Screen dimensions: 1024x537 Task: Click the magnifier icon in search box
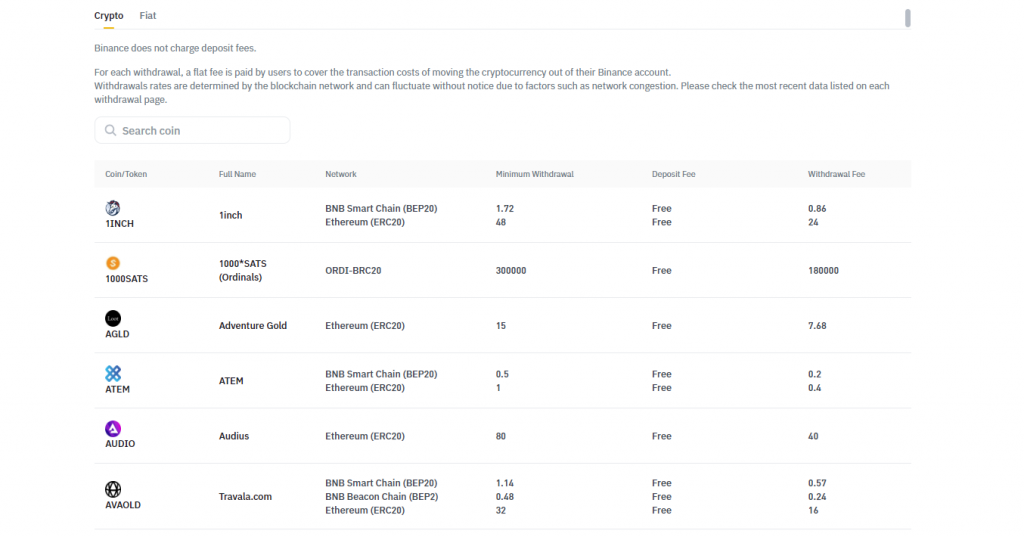pos(110,131)
